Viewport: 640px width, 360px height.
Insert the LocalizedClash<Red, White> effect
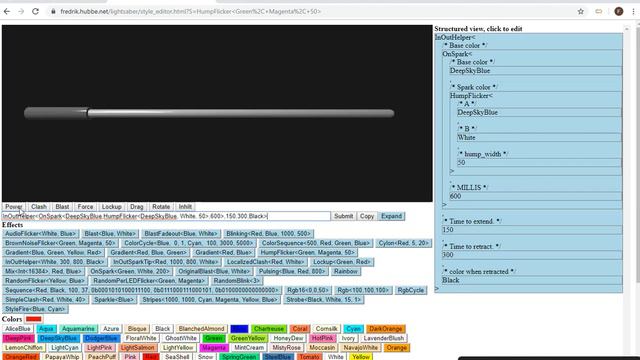266,262
